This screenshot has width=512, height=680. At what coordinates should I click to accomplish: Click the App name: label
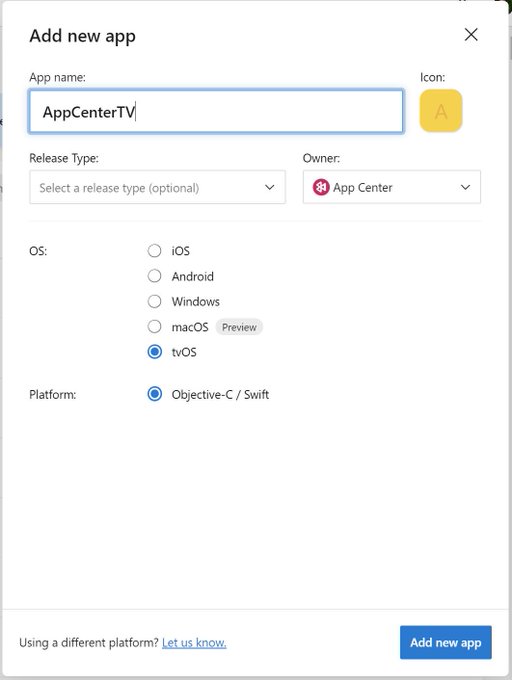tap(58, 78)
